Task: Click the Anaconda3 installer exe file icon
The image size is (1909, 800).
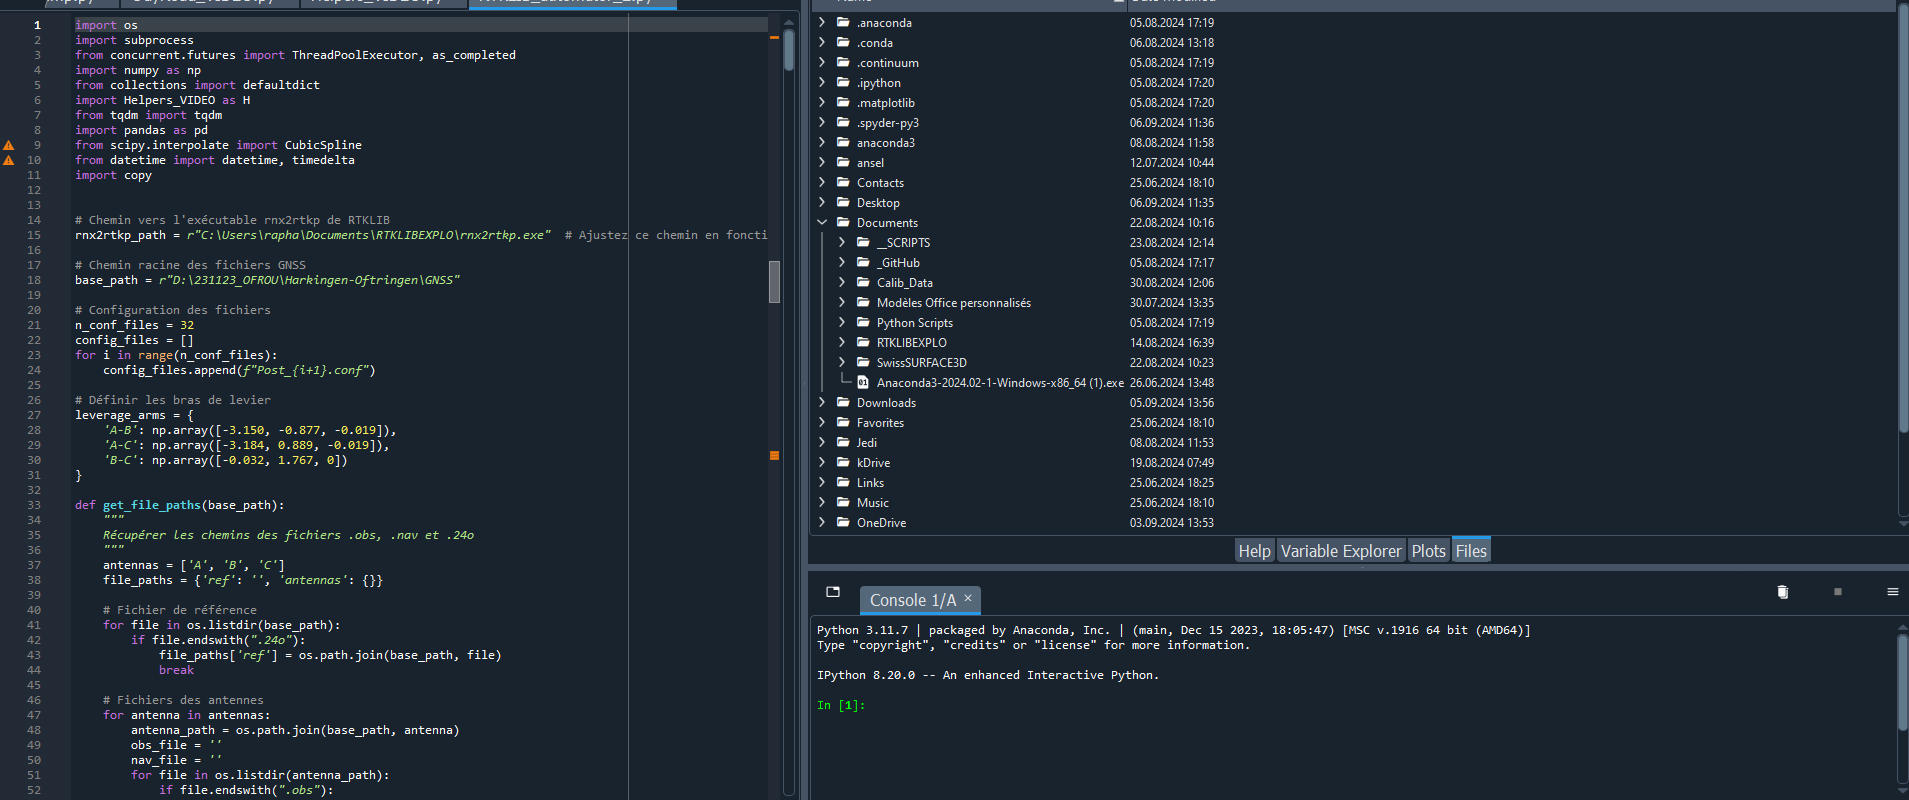Action: pyautogui.click(x=863, y=383)
